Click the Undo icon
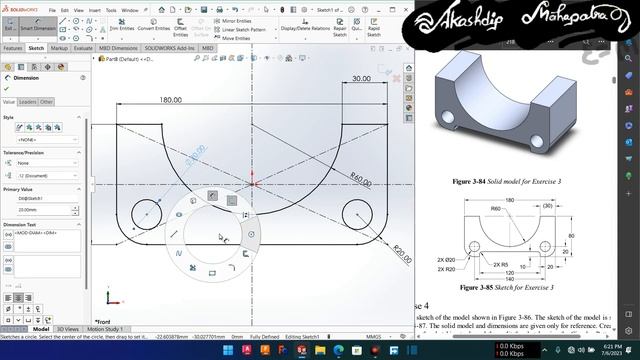 point(235,9)
